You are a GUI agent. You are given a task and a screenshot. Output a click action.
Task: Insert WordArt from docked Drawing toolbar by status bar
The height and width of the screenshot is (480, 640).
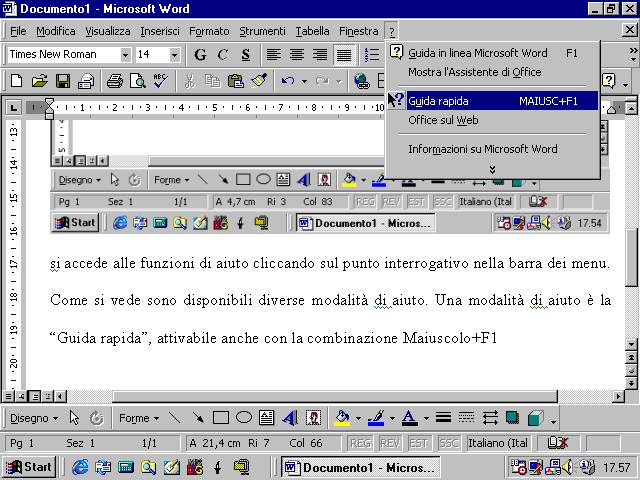(x=290, y=418)
